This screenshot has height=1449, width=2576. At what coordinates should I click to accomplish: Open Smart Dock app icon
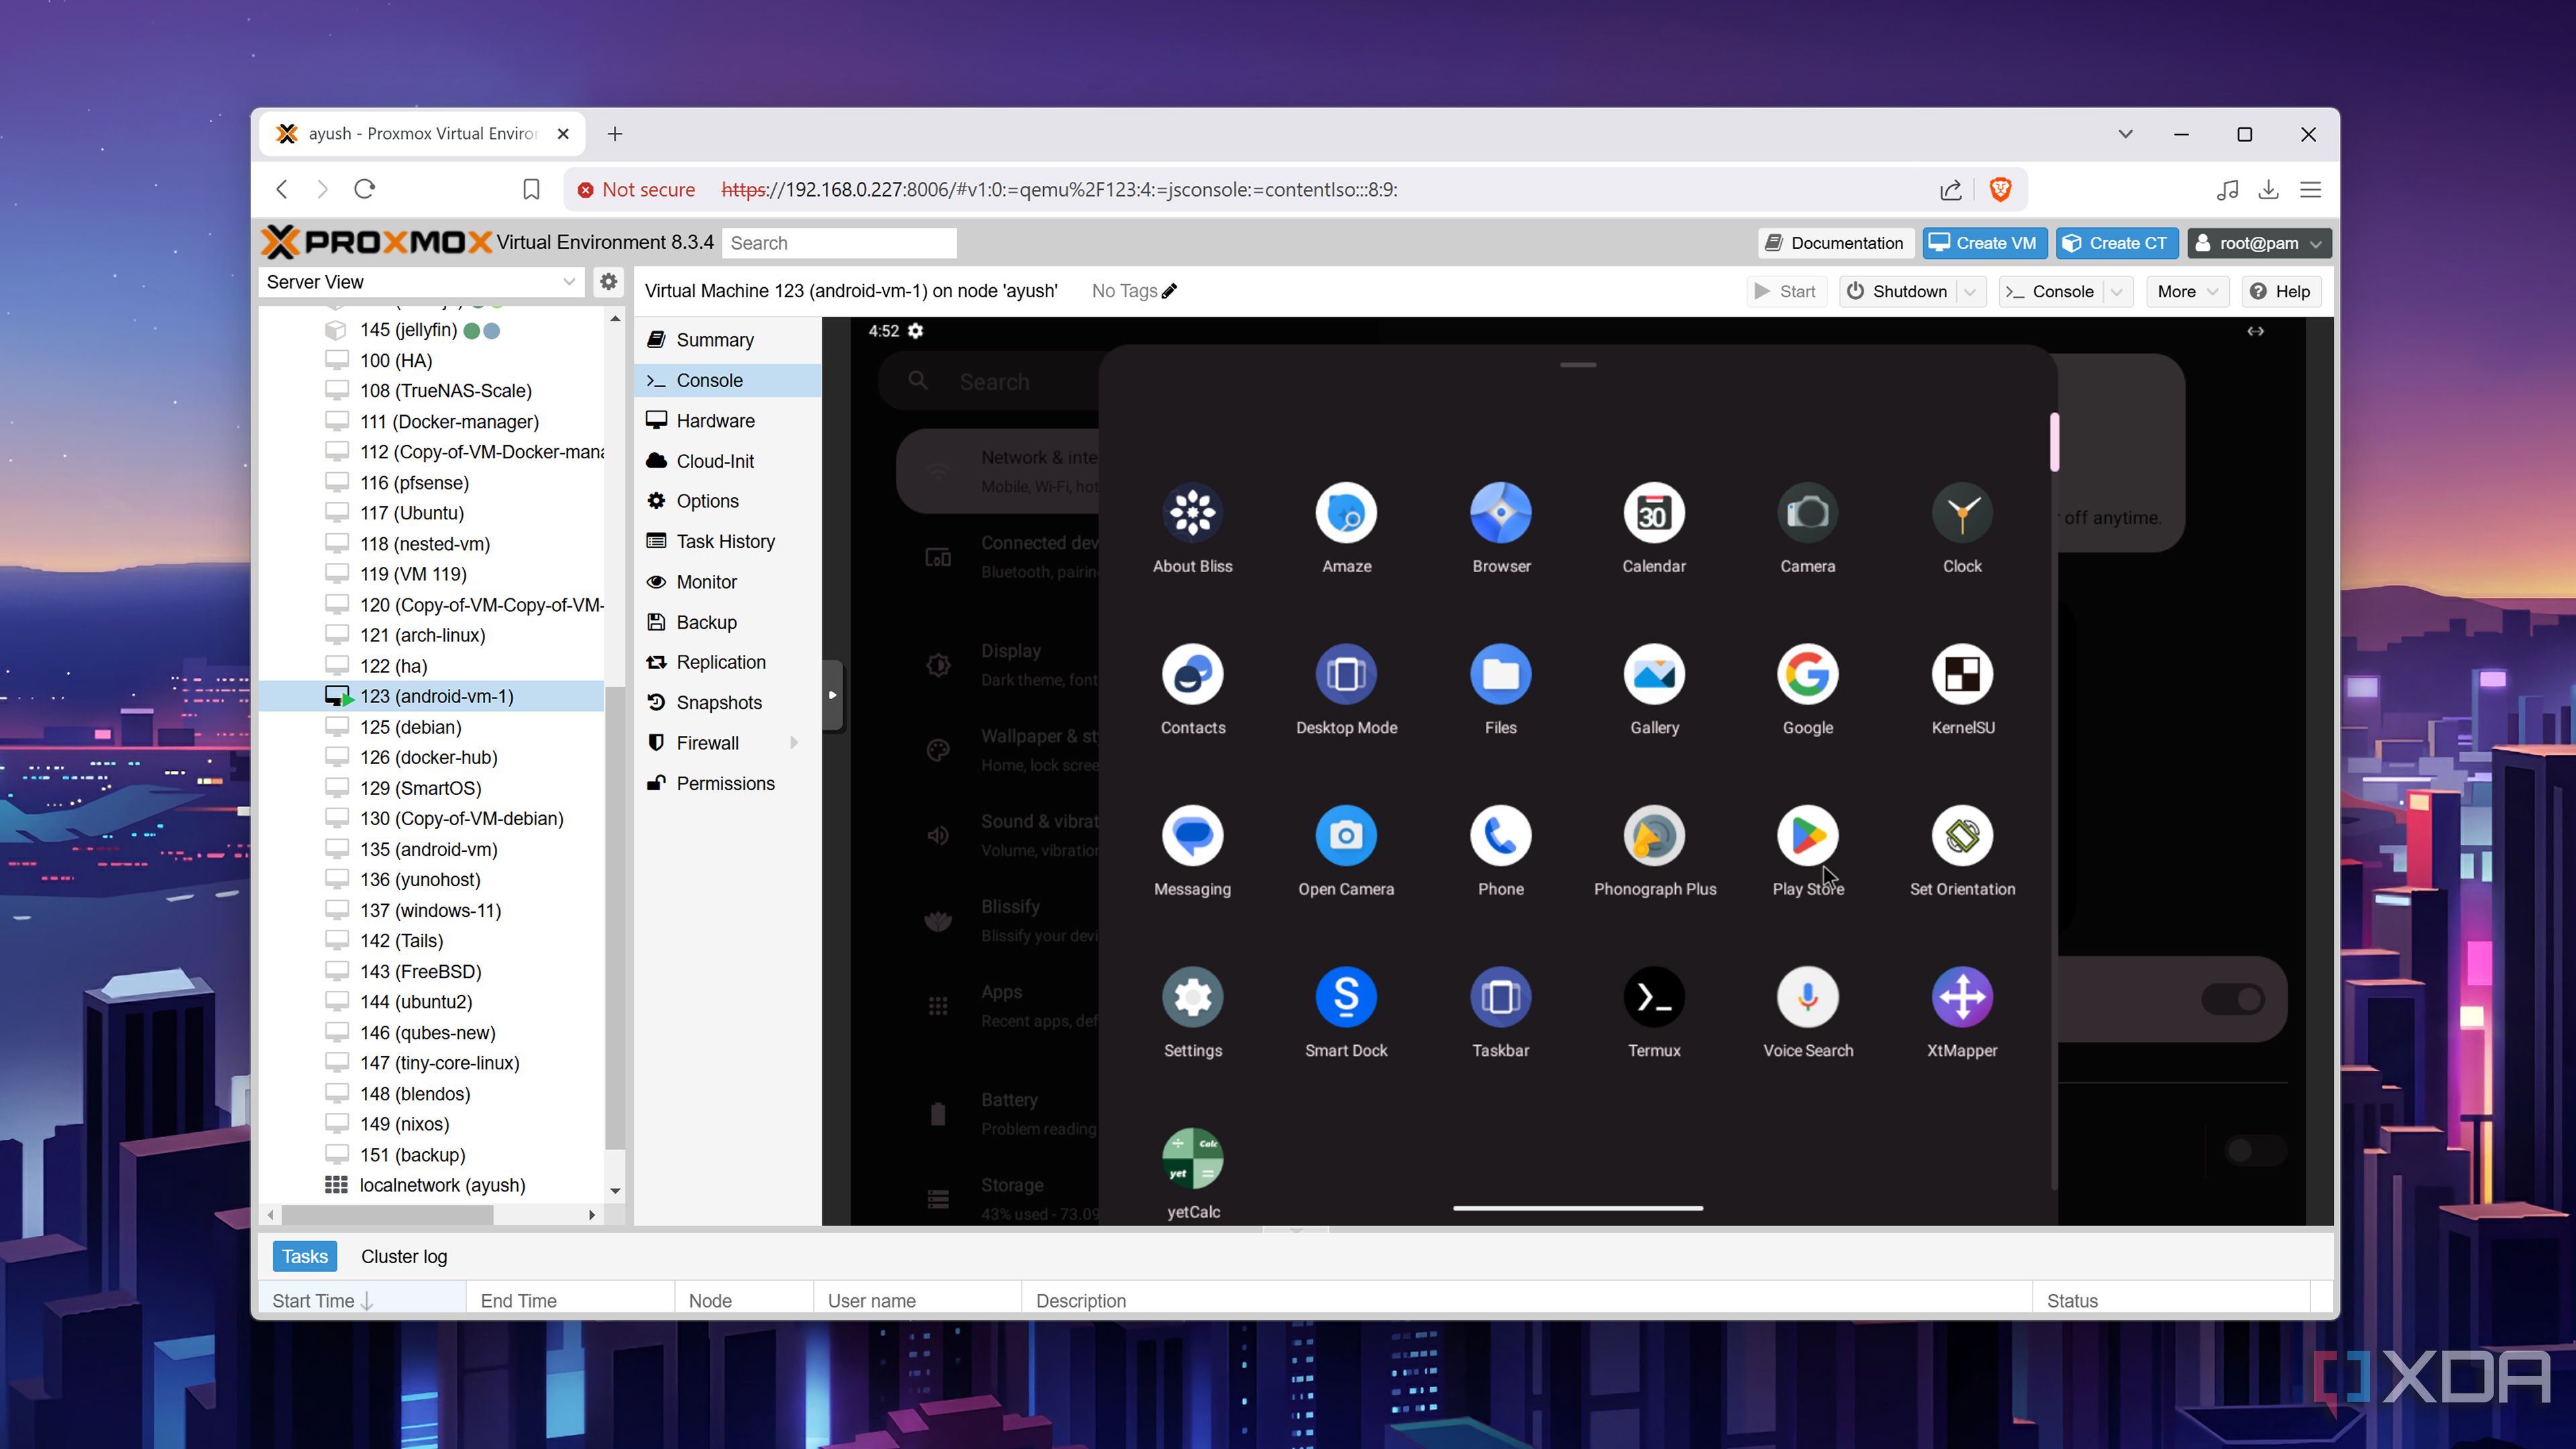(1346, 997)
